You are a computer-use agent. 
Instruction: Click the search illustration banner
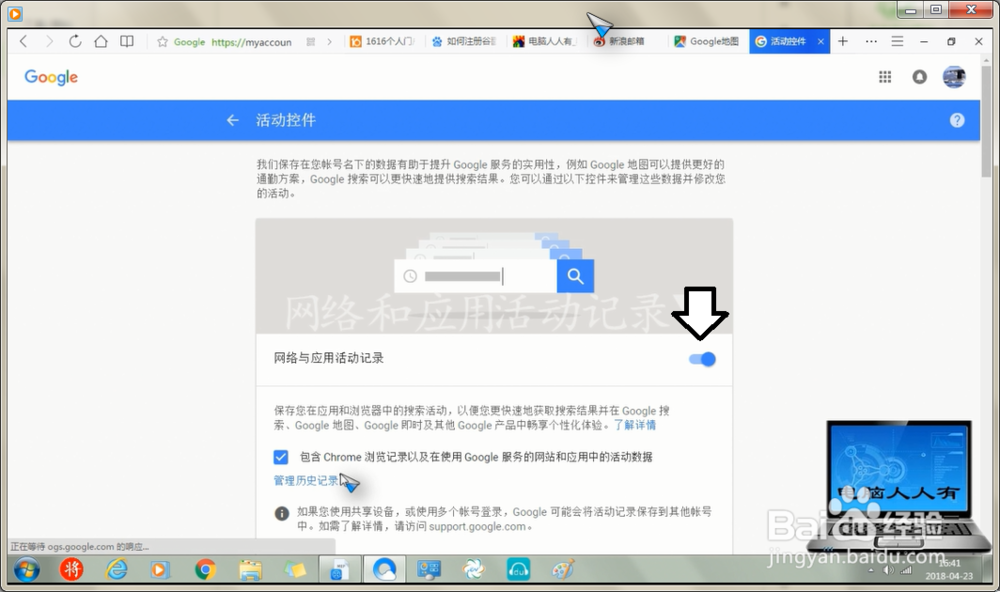pyautogui.click(x=494, y=276)
